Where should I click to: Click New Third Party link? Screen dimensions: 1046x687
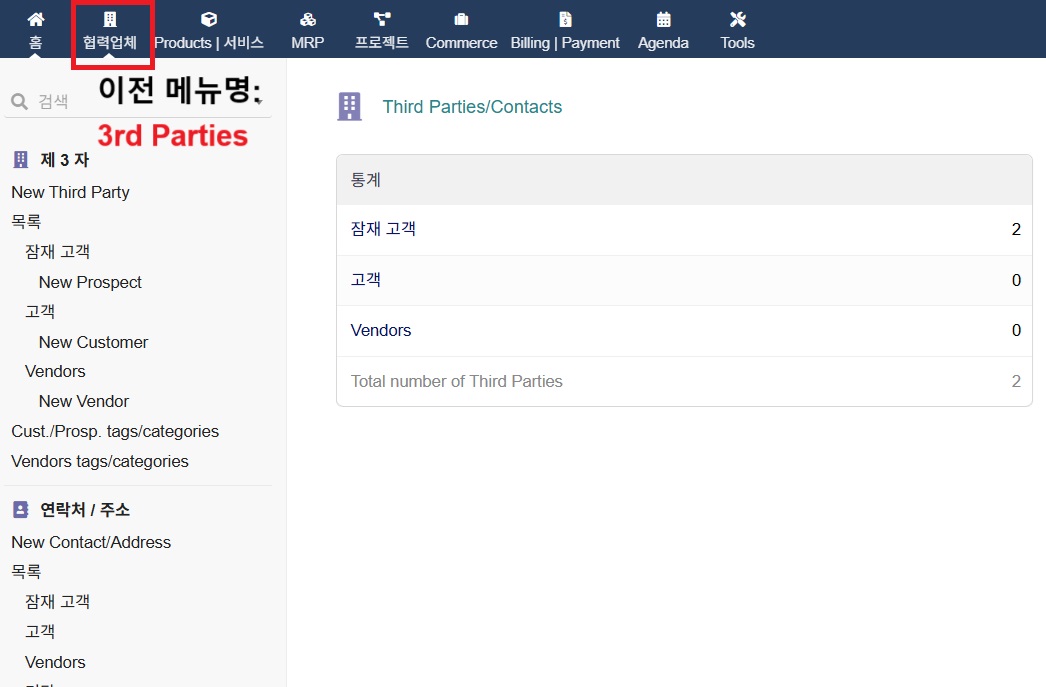(70, 192)
